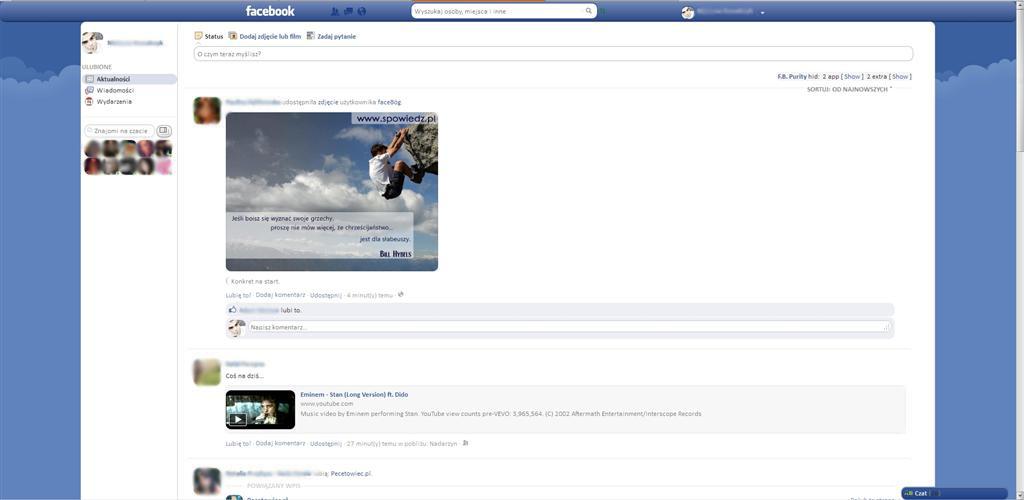
Task: Open the first post author's avatar
Action: pos(207,110)
